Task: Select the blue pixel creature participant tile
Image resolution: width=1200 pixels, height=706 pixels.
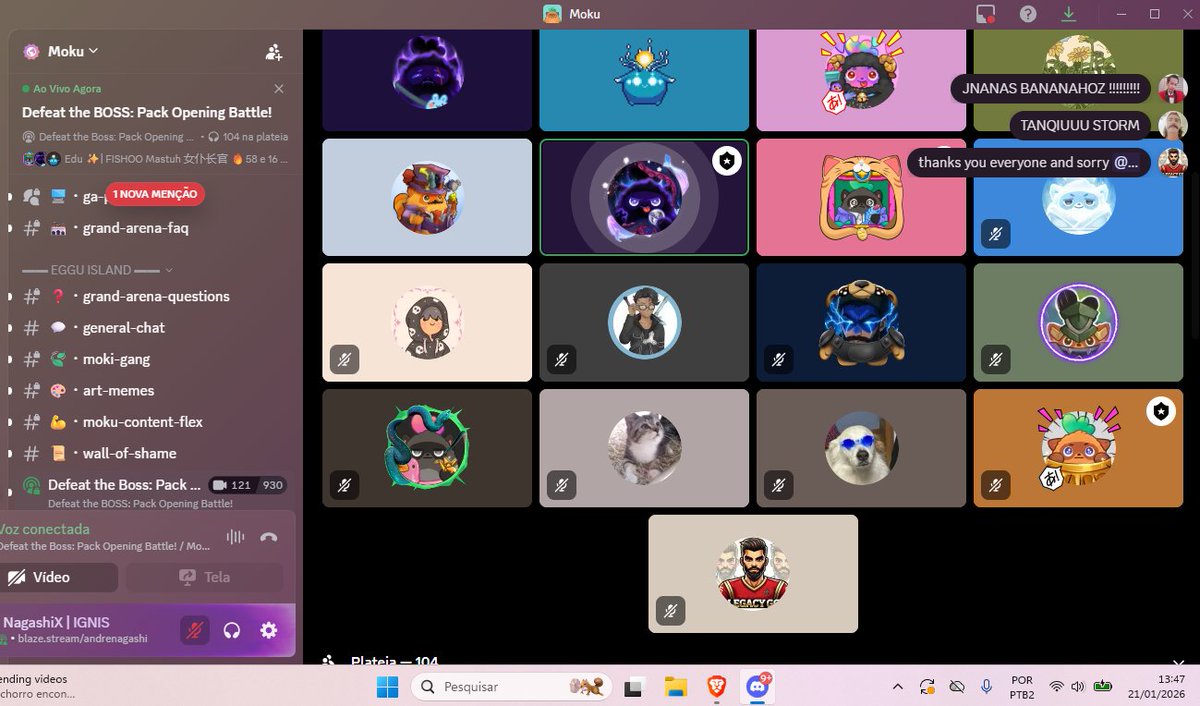Action: [x=644, y=80]
